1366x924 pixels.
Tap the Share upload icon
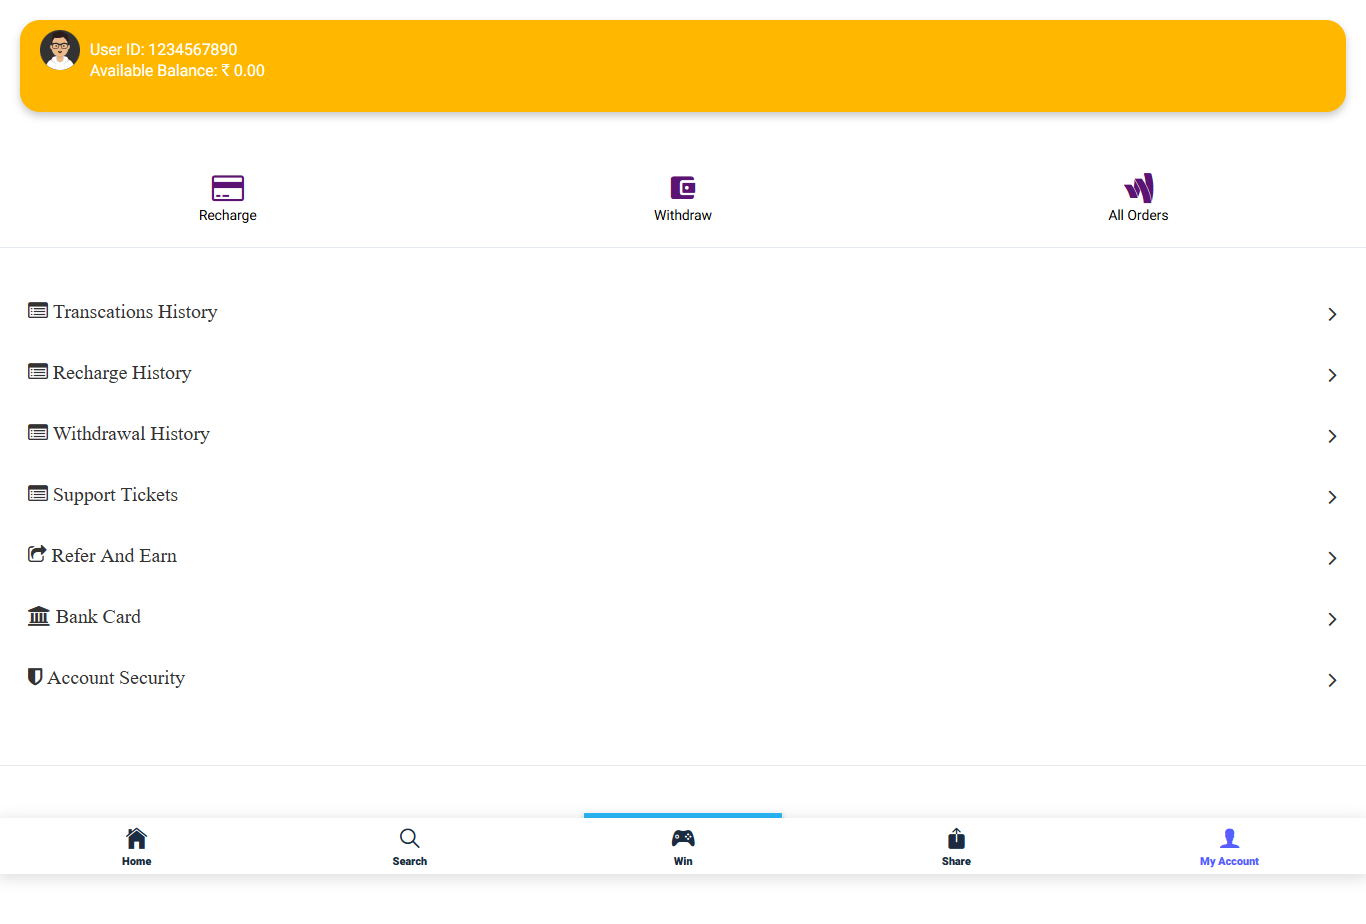956,838
